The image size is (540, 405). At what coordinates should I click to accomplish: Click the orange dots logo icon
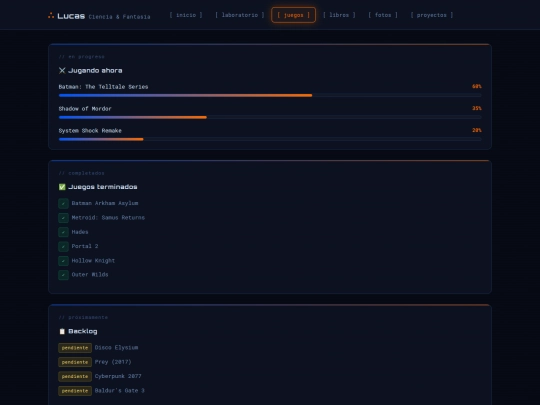pos(51,15)
